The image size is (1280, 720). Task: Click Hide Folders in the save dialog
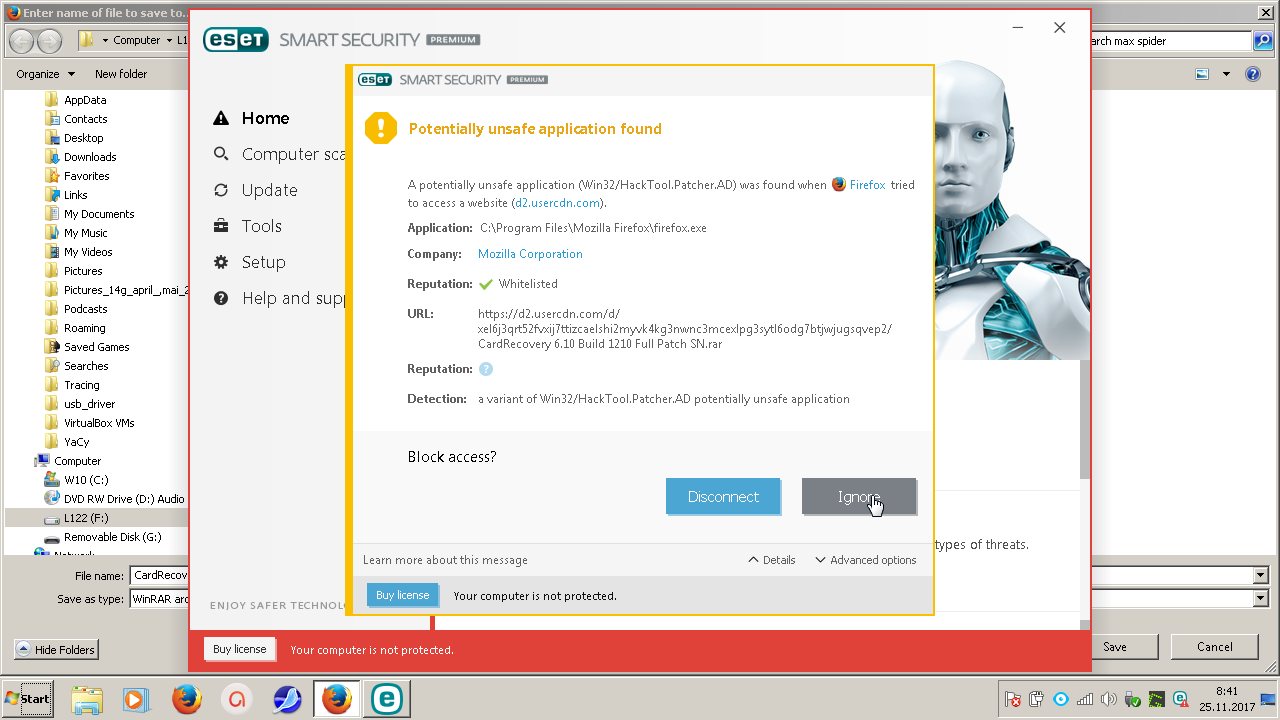[x=55, y=649]
